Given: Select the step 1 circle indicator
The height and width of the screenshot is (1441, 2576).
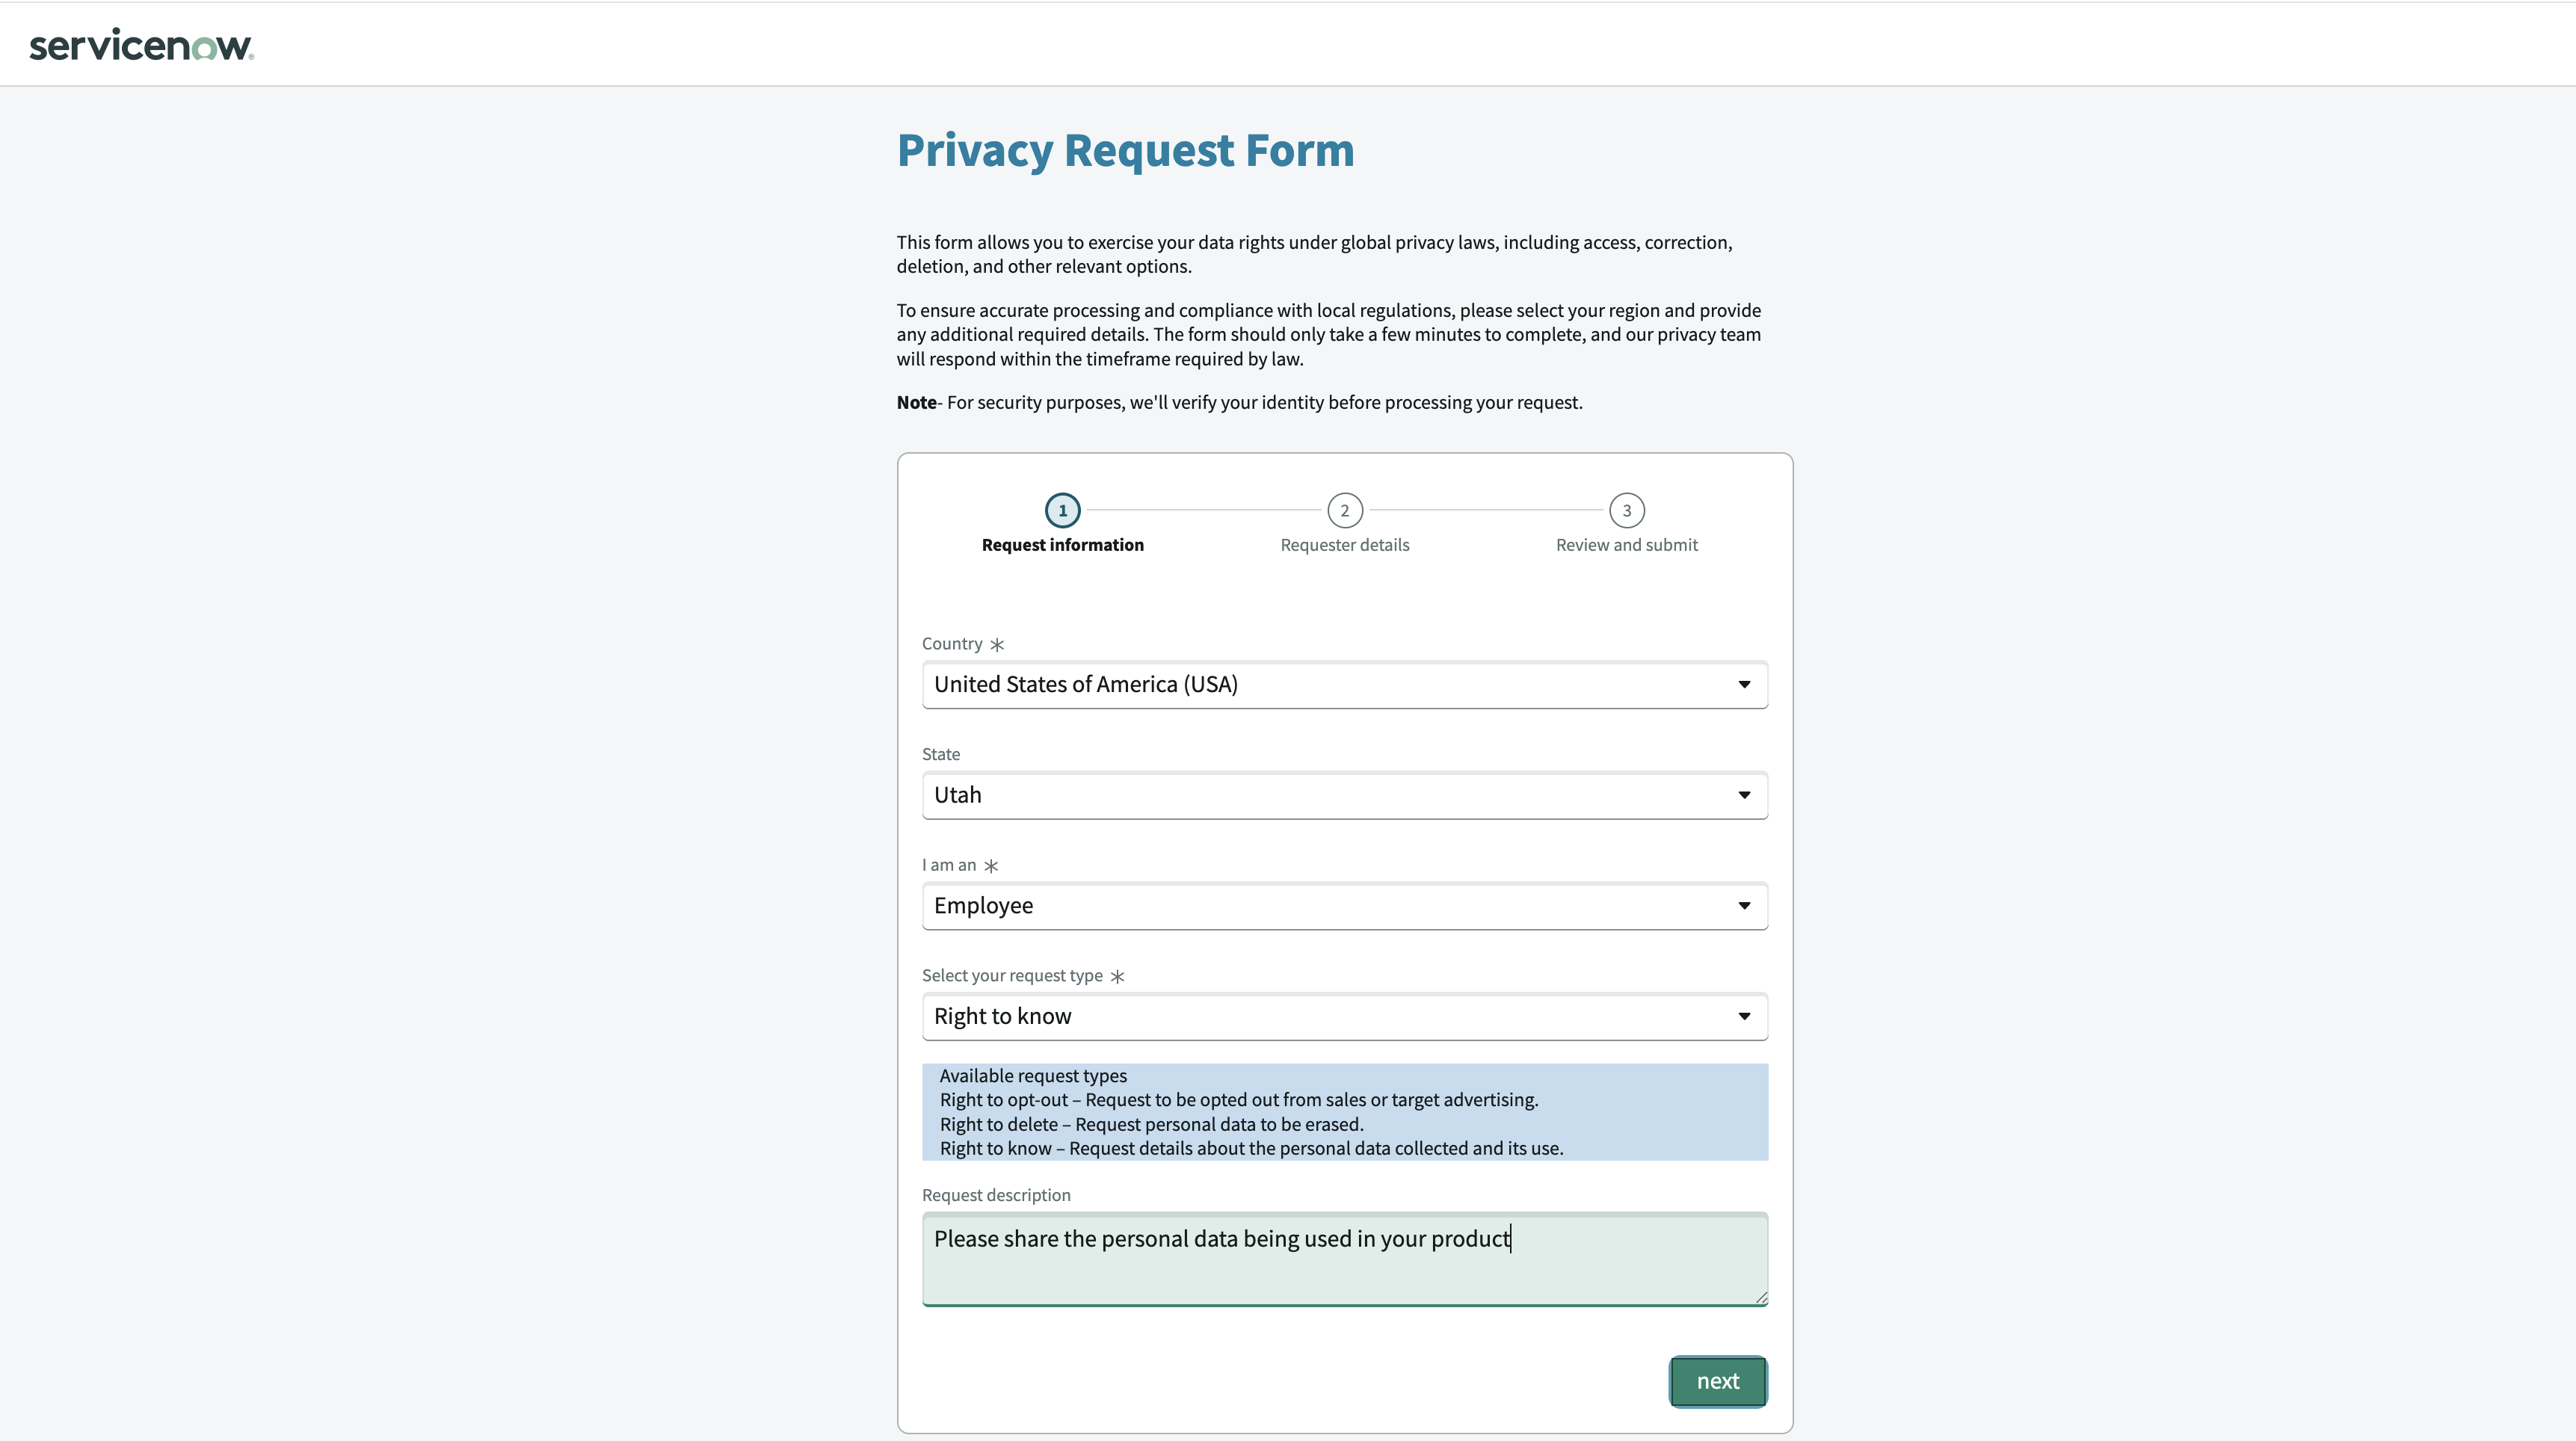Looking at the screenshot, I should 1062,510.
